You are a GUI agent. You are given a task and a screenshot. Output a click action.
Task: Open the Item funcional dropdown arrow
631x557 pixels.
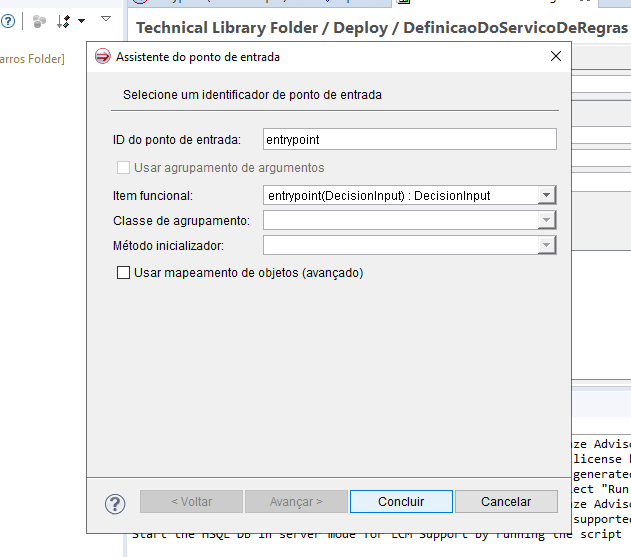(546, 195)
